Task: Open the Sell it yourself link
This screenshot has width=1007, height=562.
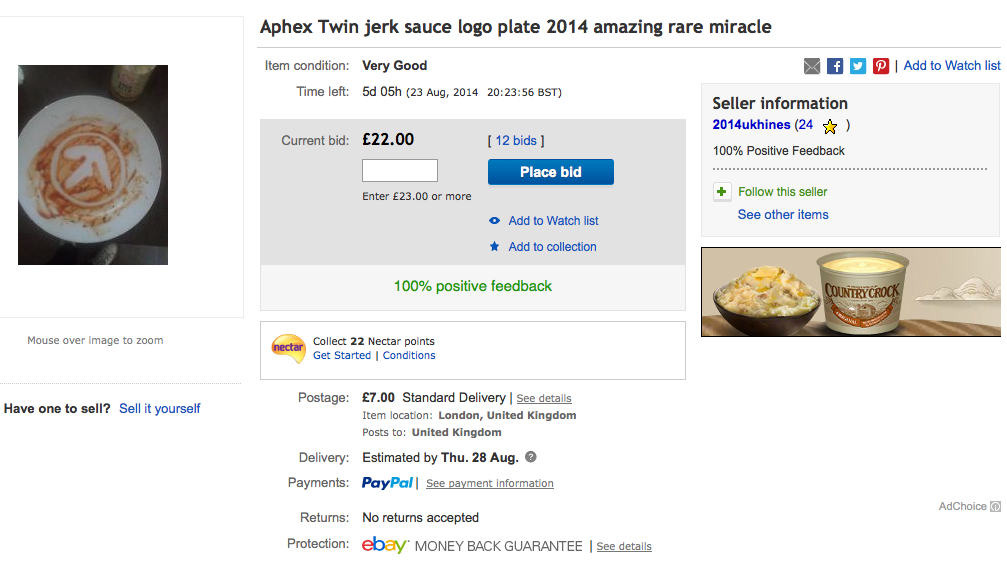Action: pos(160,408)
